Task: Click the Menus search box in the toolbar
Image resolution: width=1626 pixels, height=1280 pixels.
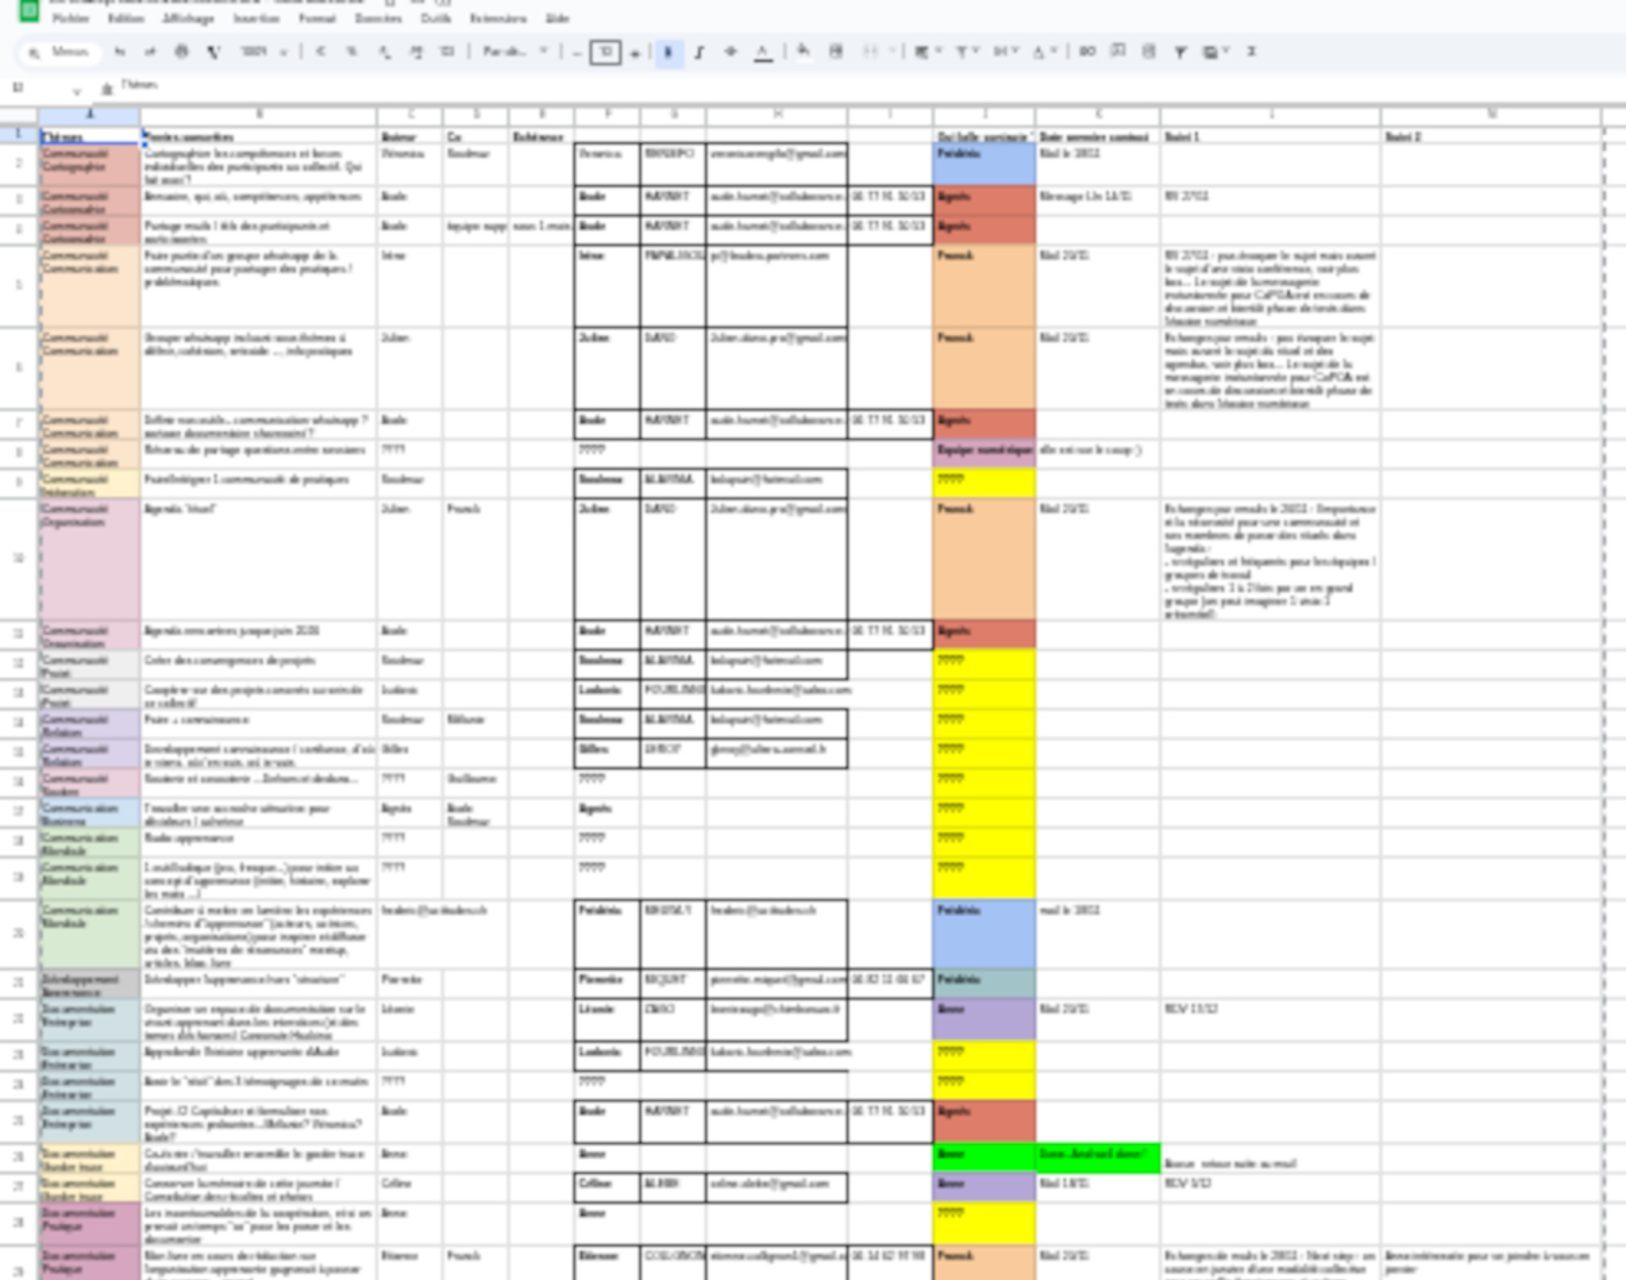Action: pyautogui.click(x=60, y=52)
